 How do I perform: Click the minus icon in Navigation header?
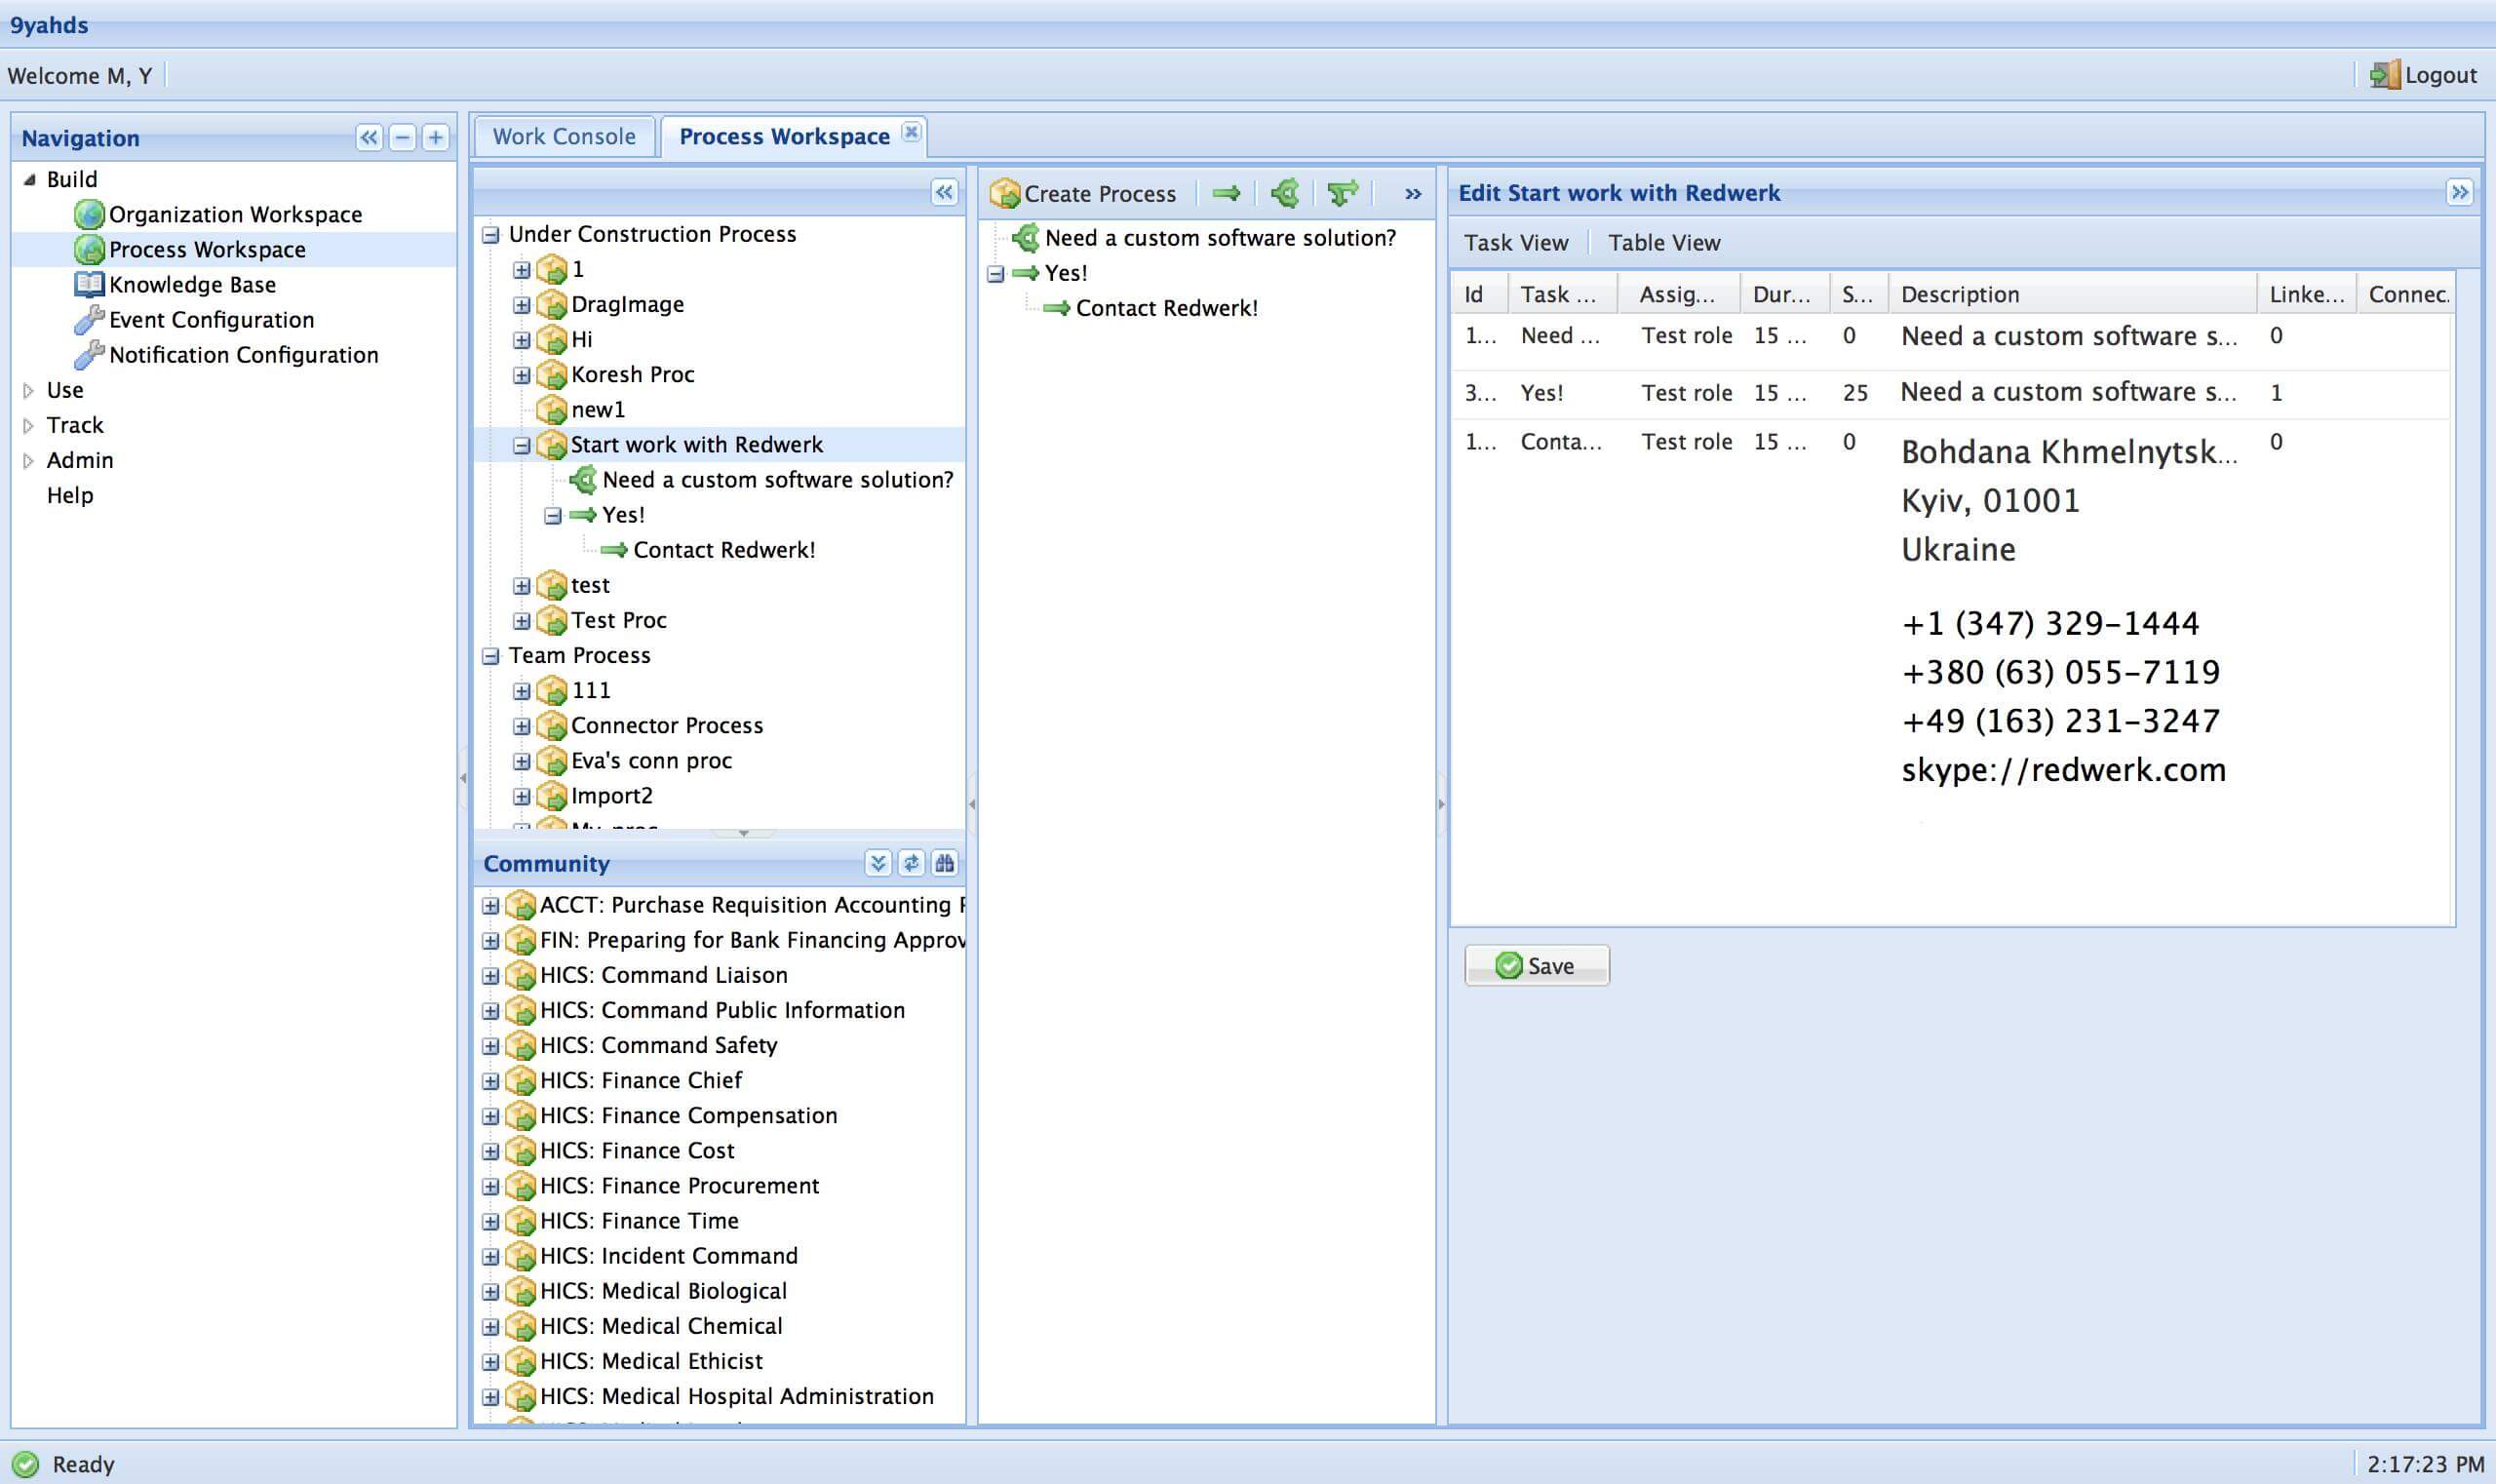(402, 137)
